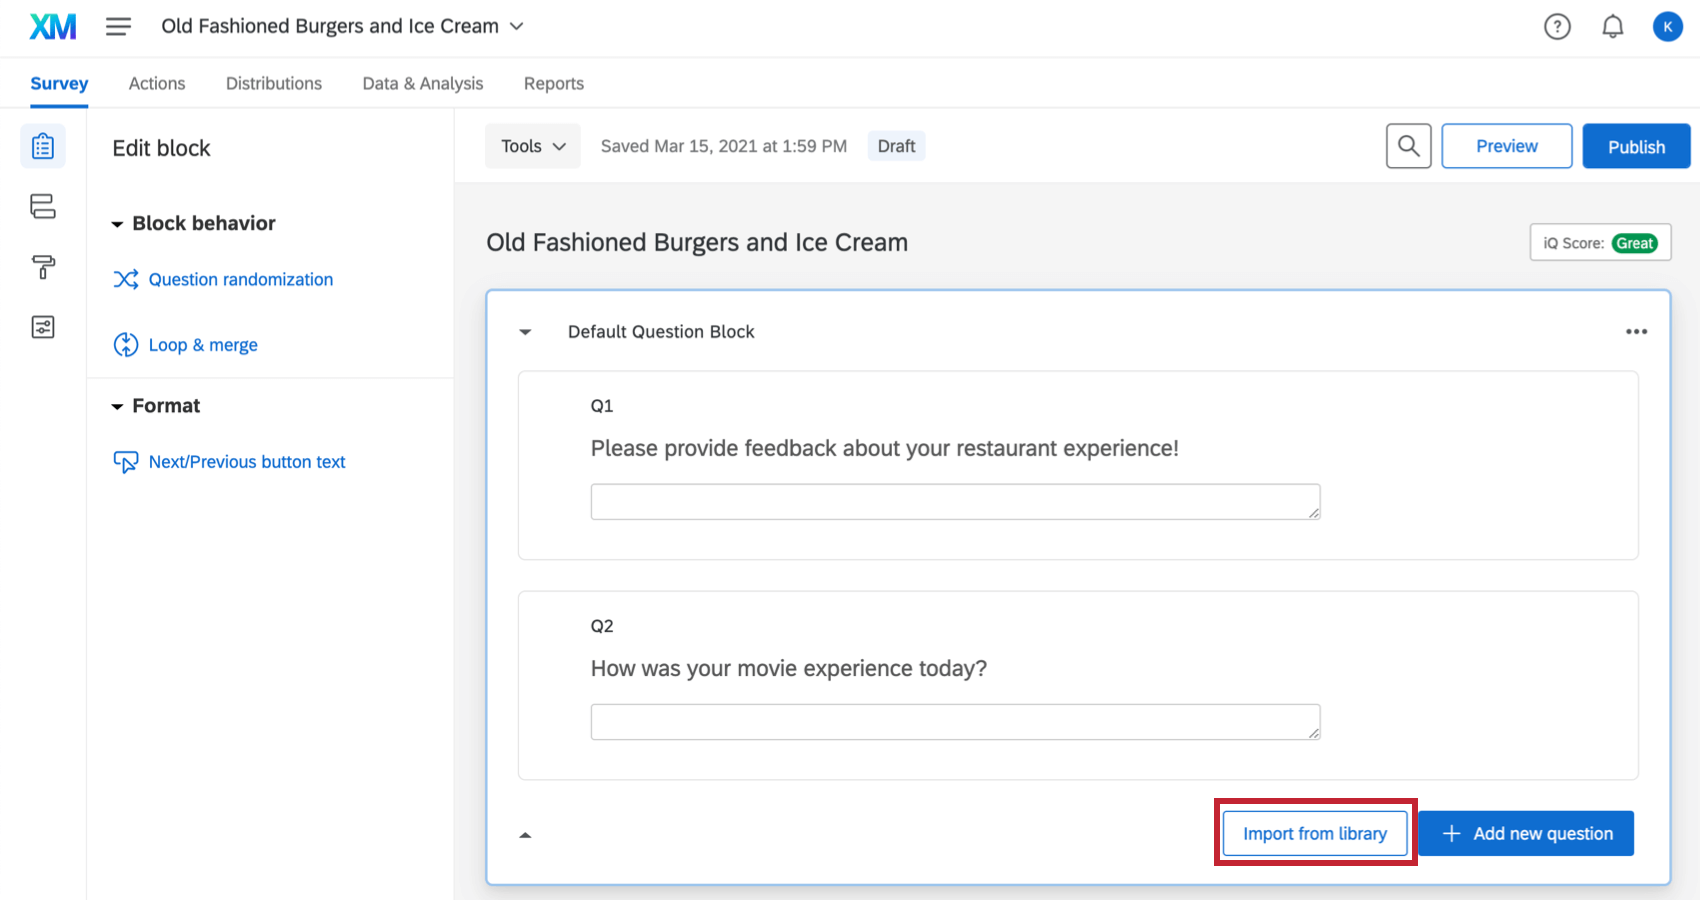Open the hamburger navigation menu icon

pyautogui.click(x=118, y=26)
